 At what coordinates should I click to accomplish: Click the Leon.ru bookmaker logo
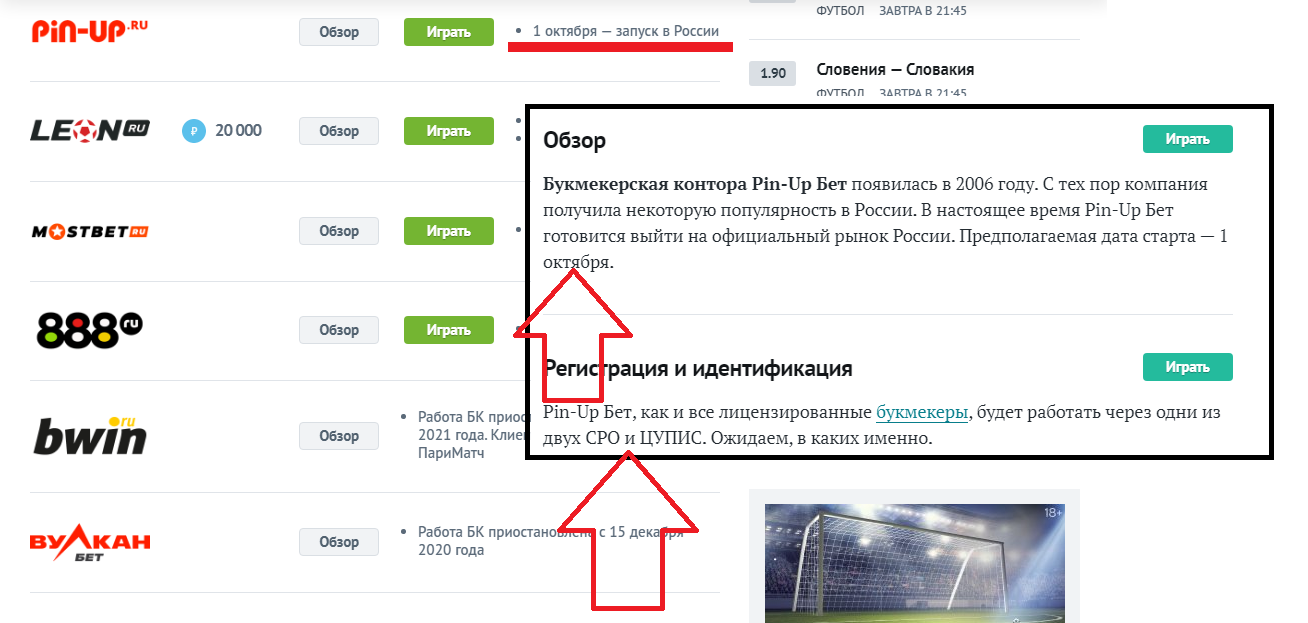(90, 130)
